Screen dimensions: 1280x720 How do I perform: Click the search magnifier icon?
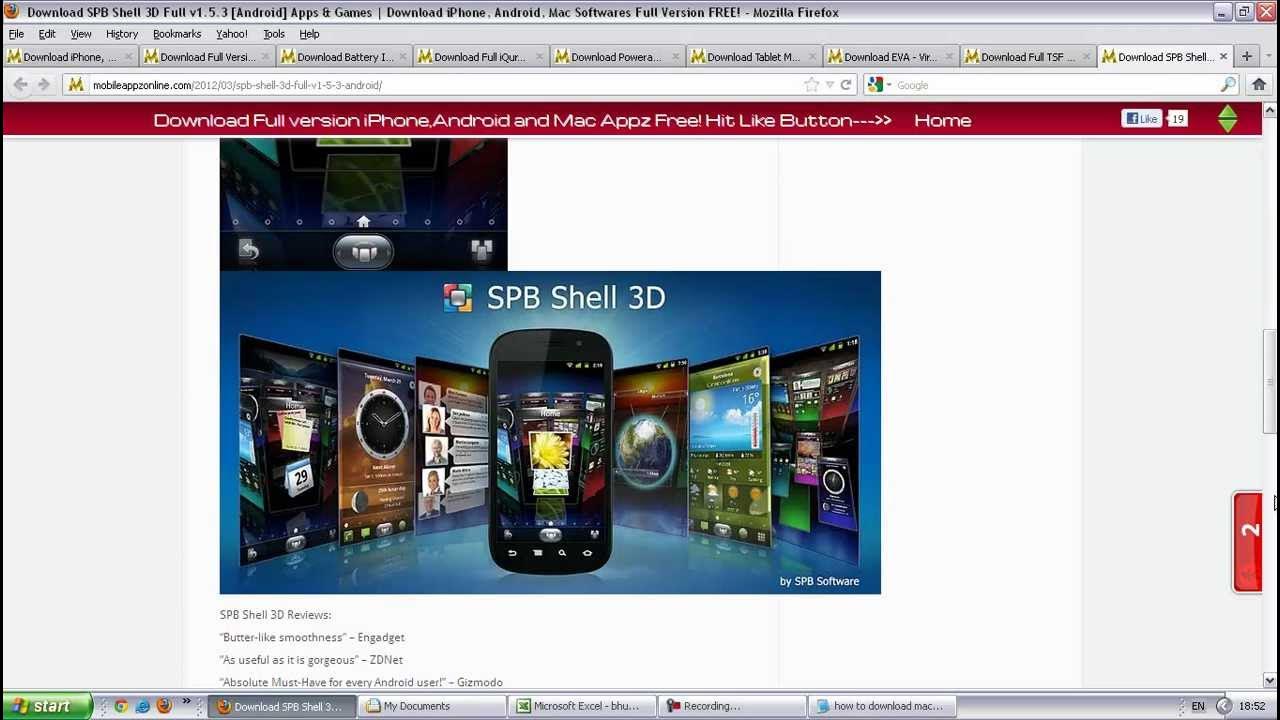click(x=1228, y=85)
